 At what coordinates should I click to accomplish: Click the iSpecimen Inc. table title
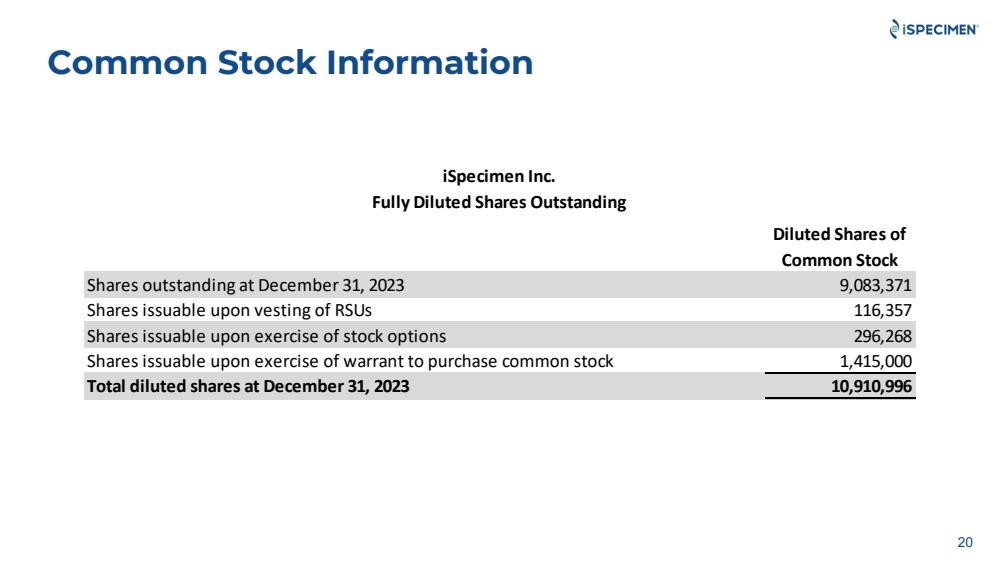click(499, 176)
